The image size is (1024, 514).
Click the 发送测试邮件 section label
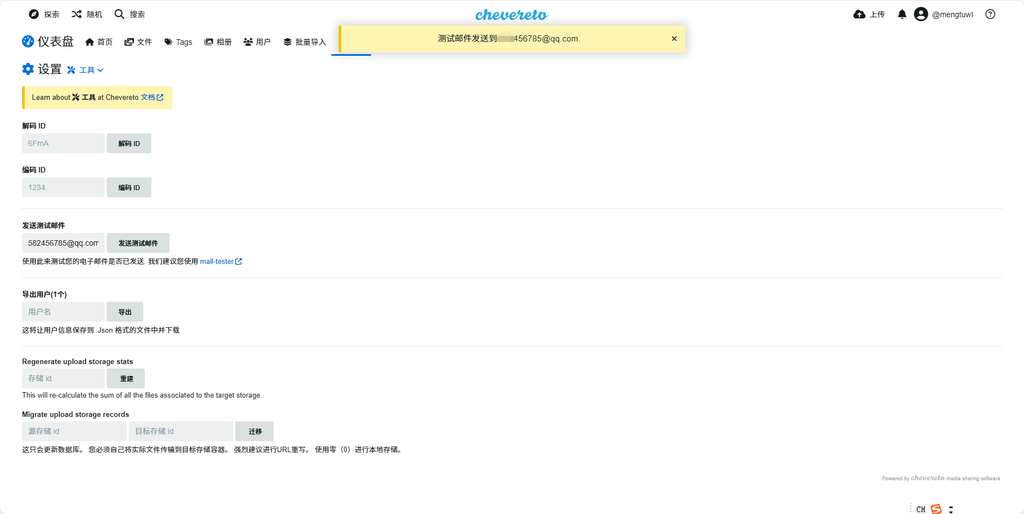[44, 225]
